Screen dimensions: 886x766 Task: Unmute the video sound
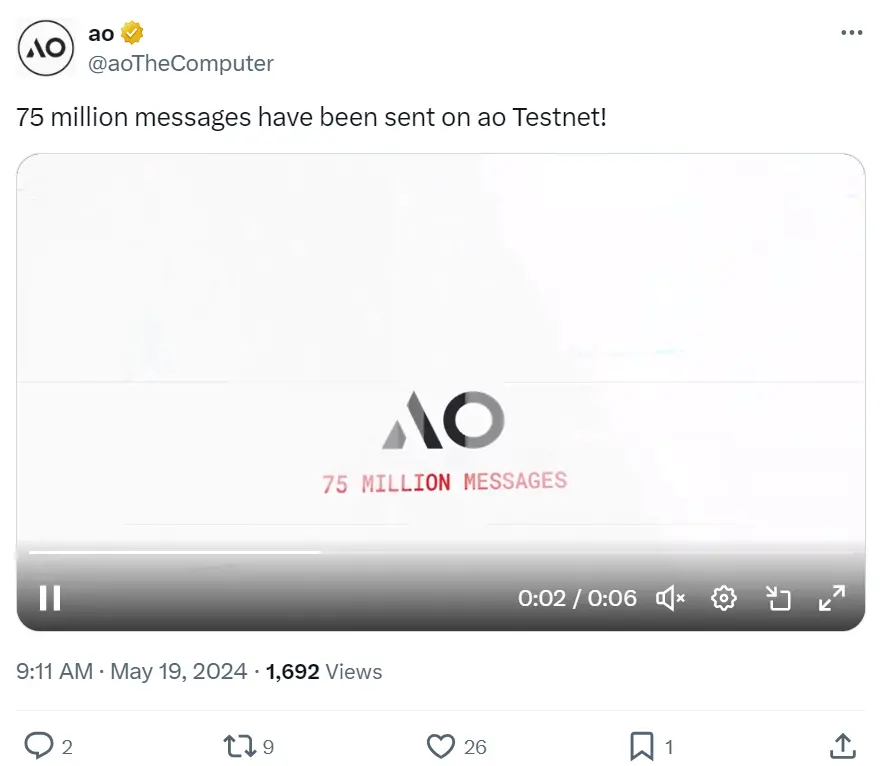670,598
